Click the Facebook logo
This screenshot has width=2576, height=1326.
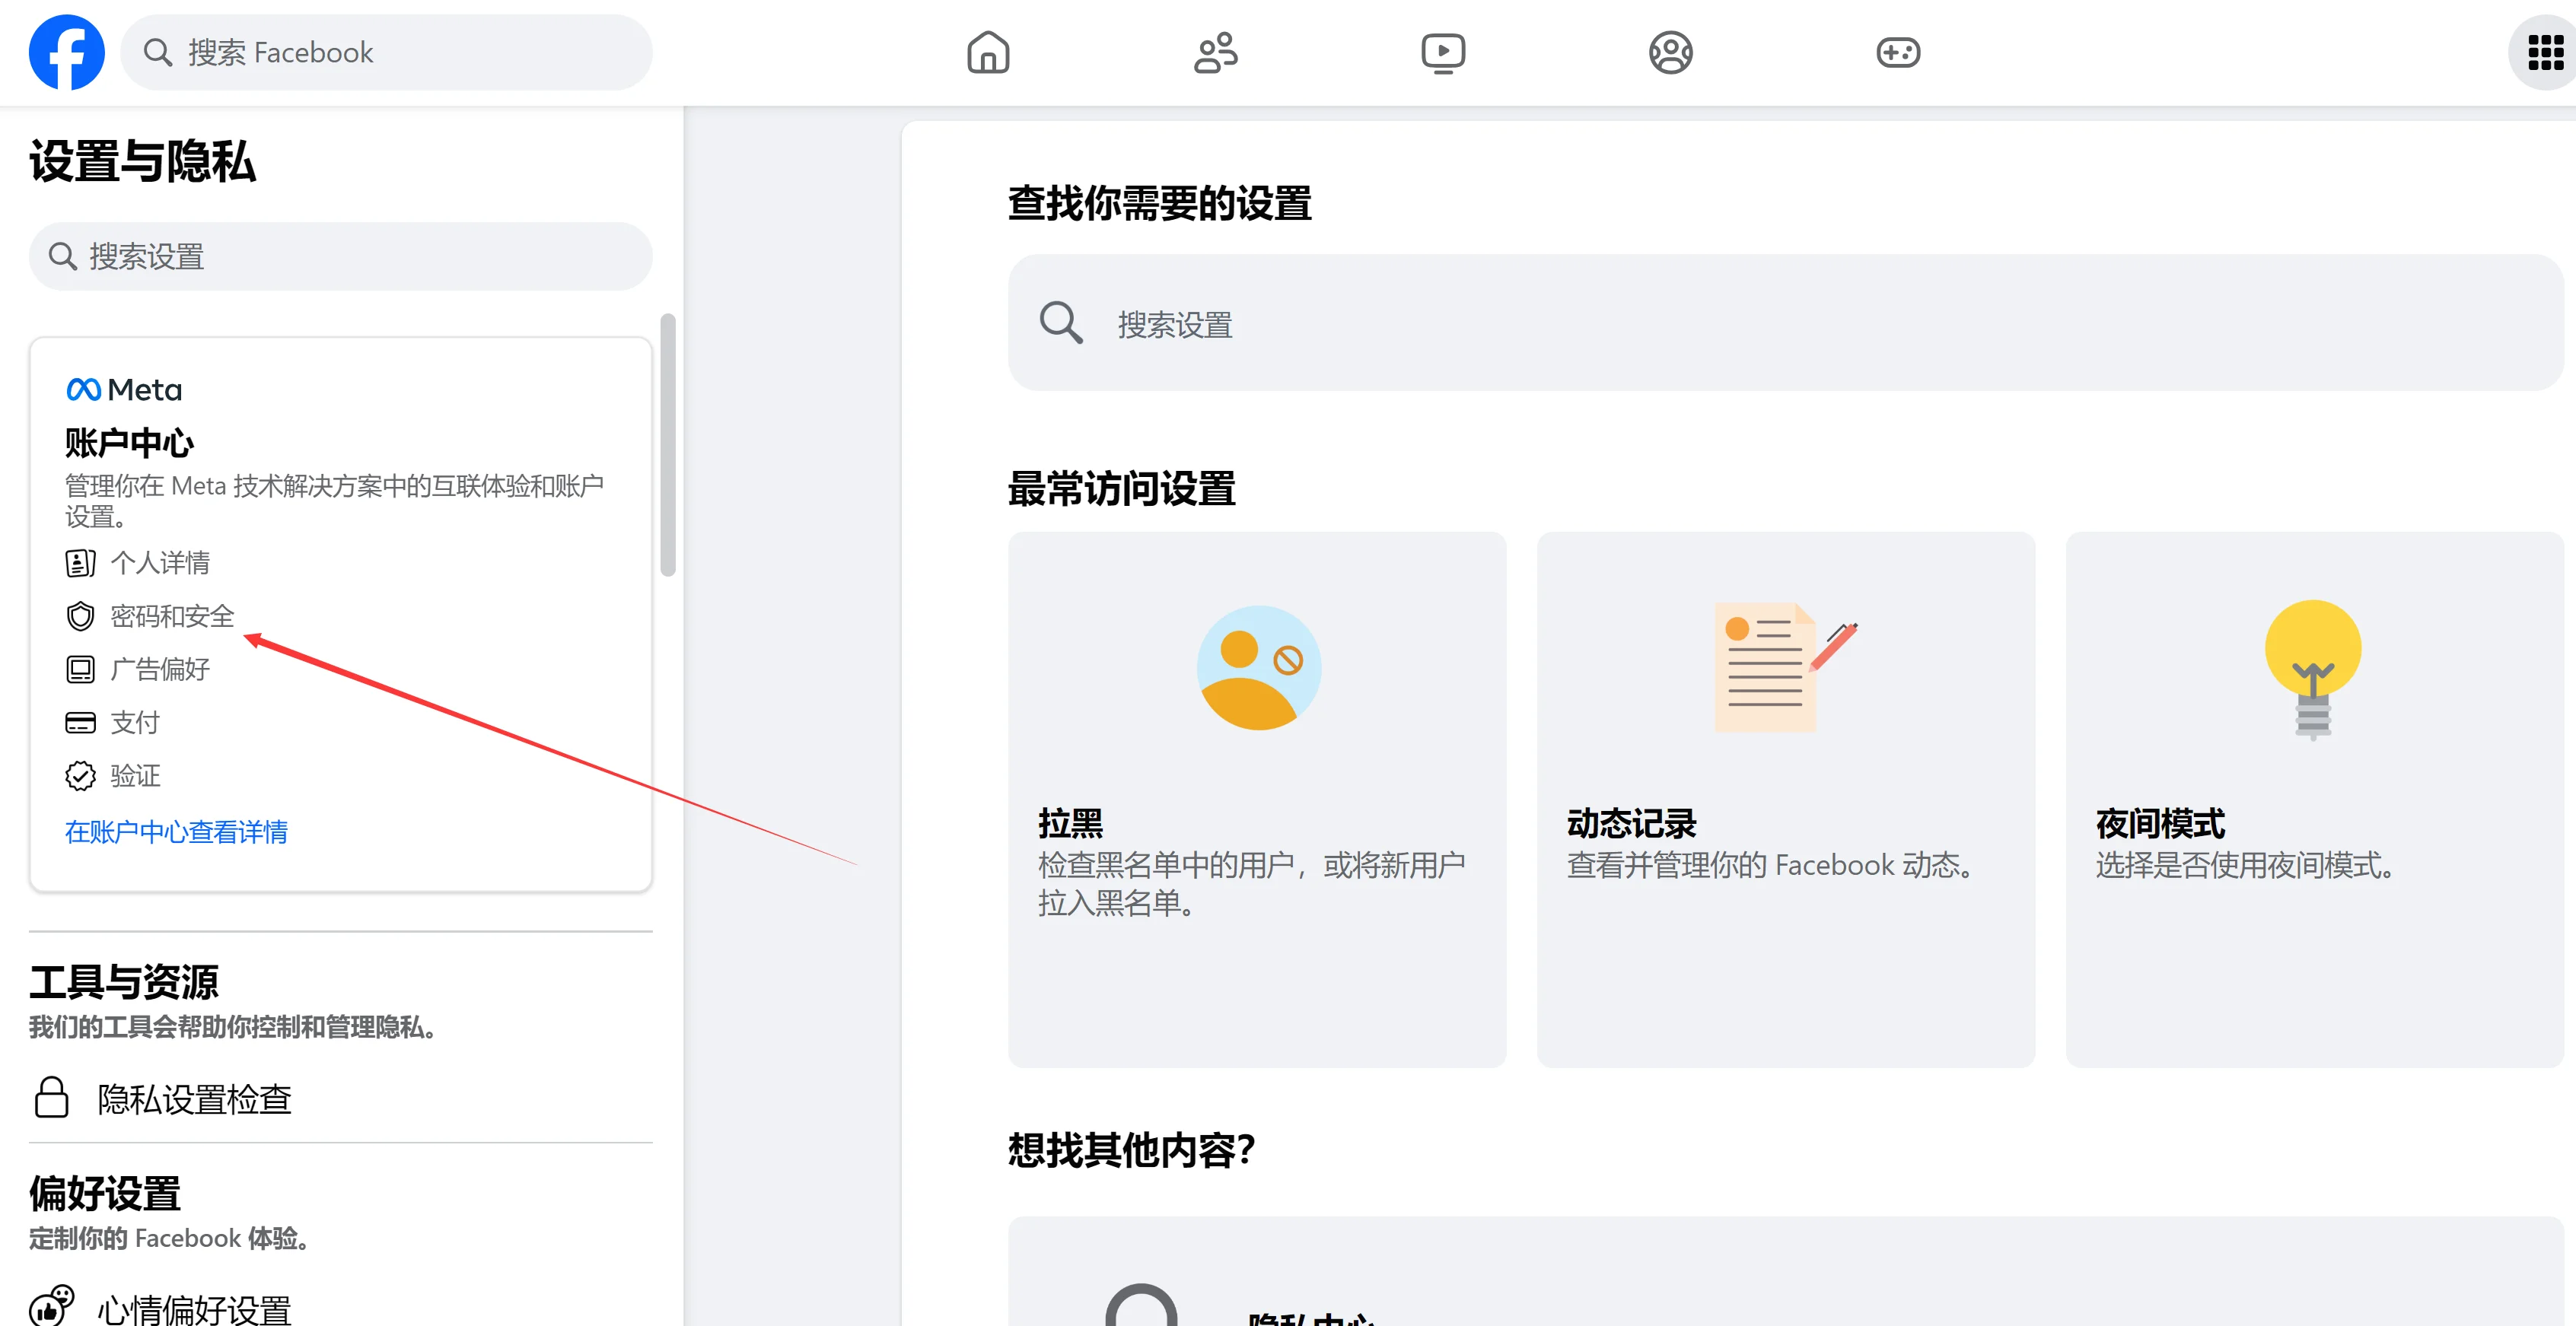click(x=66, y=52)
